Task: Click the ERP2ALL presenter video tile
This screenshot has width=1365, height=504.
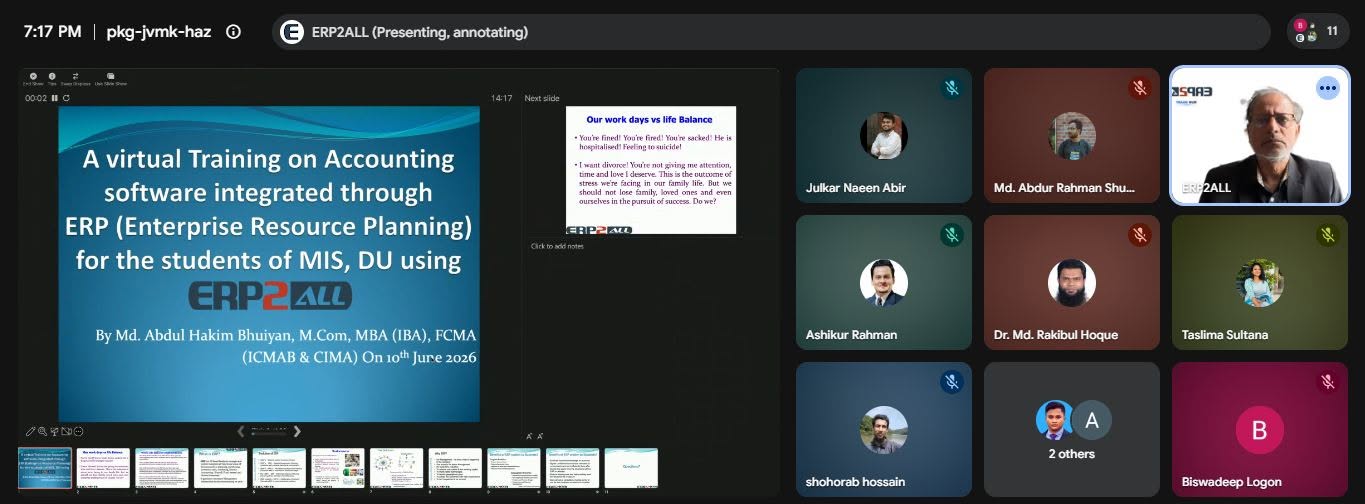Action: click(x=1260, y=136)
